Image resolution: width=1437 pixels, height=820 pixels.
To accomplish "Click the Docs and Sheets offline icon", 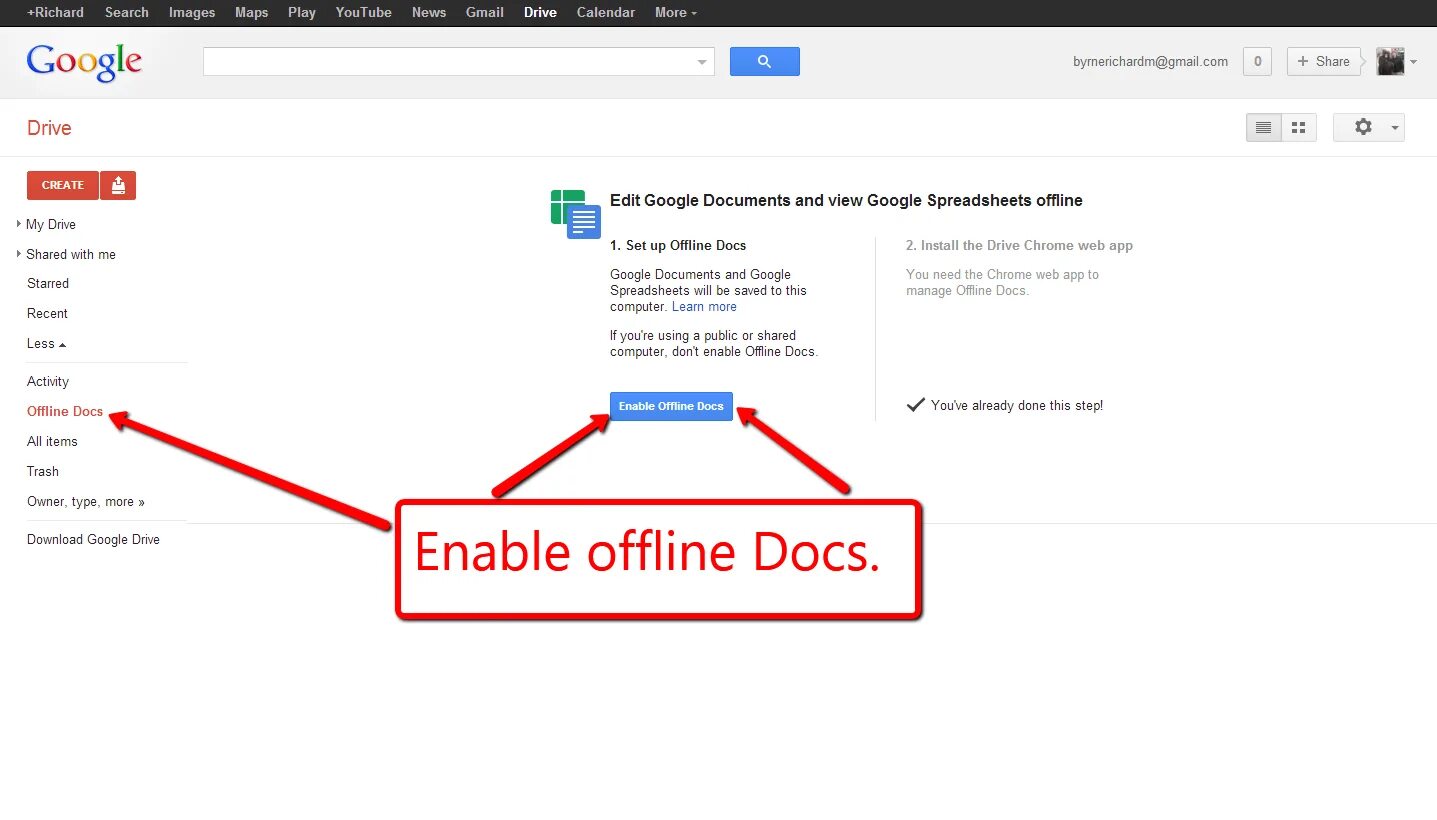I will (575, 214).
